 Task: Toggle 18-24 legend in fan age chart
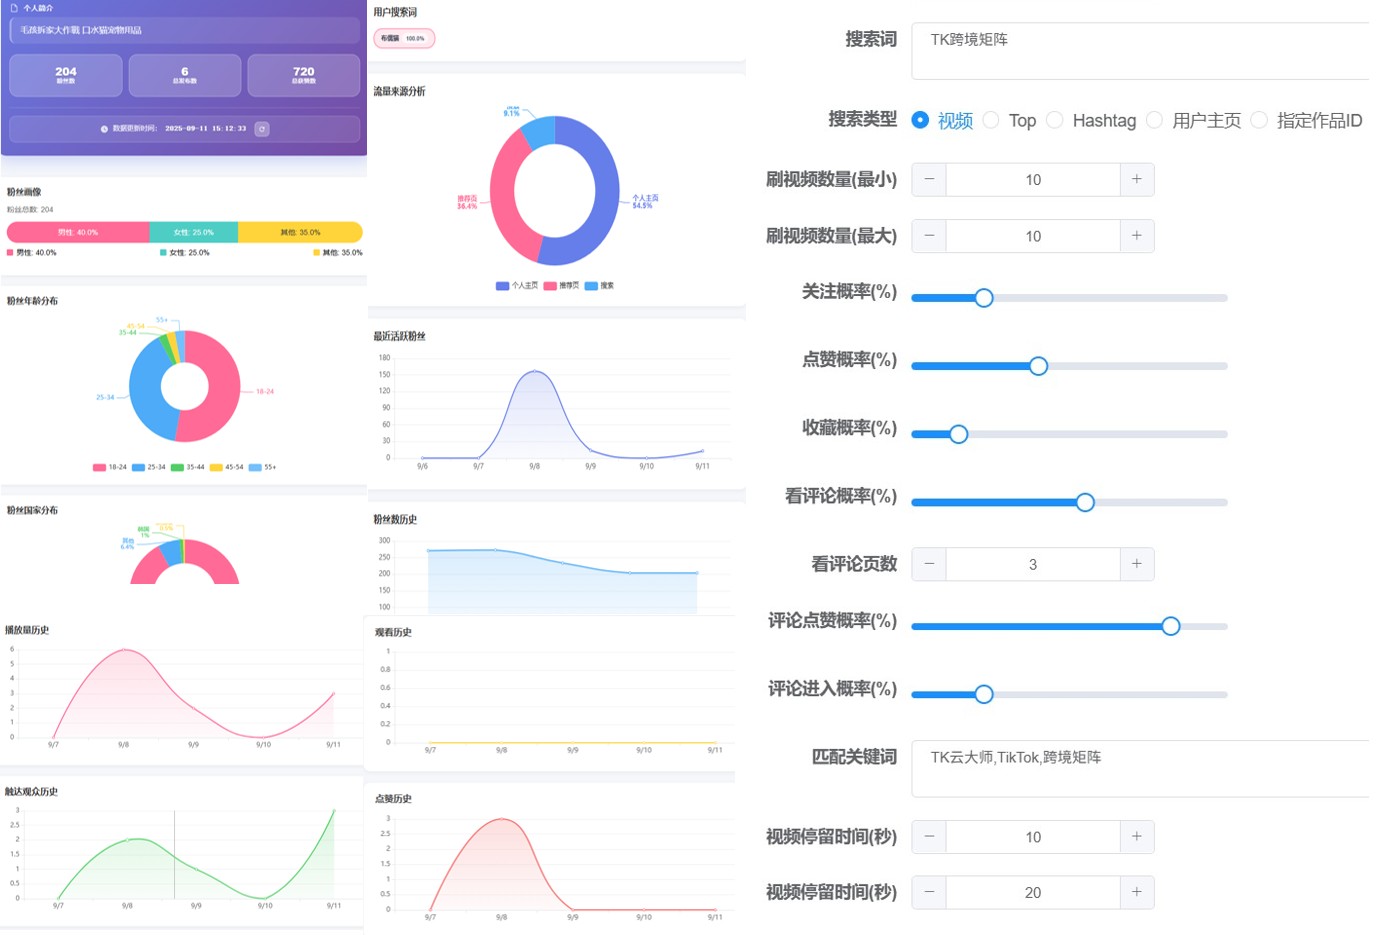click(110, 467)
